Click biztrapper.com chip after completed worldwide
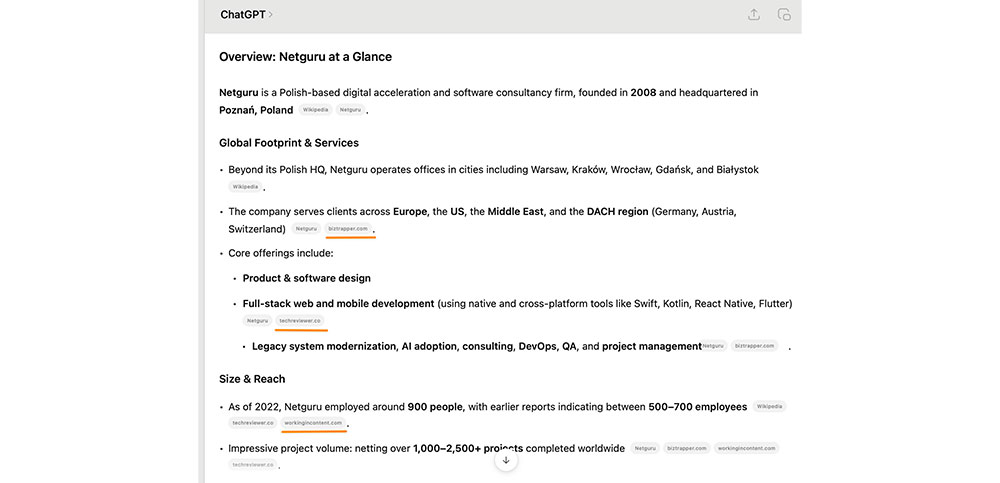This screenshot has width=1000, height=483. pos(687,449)
